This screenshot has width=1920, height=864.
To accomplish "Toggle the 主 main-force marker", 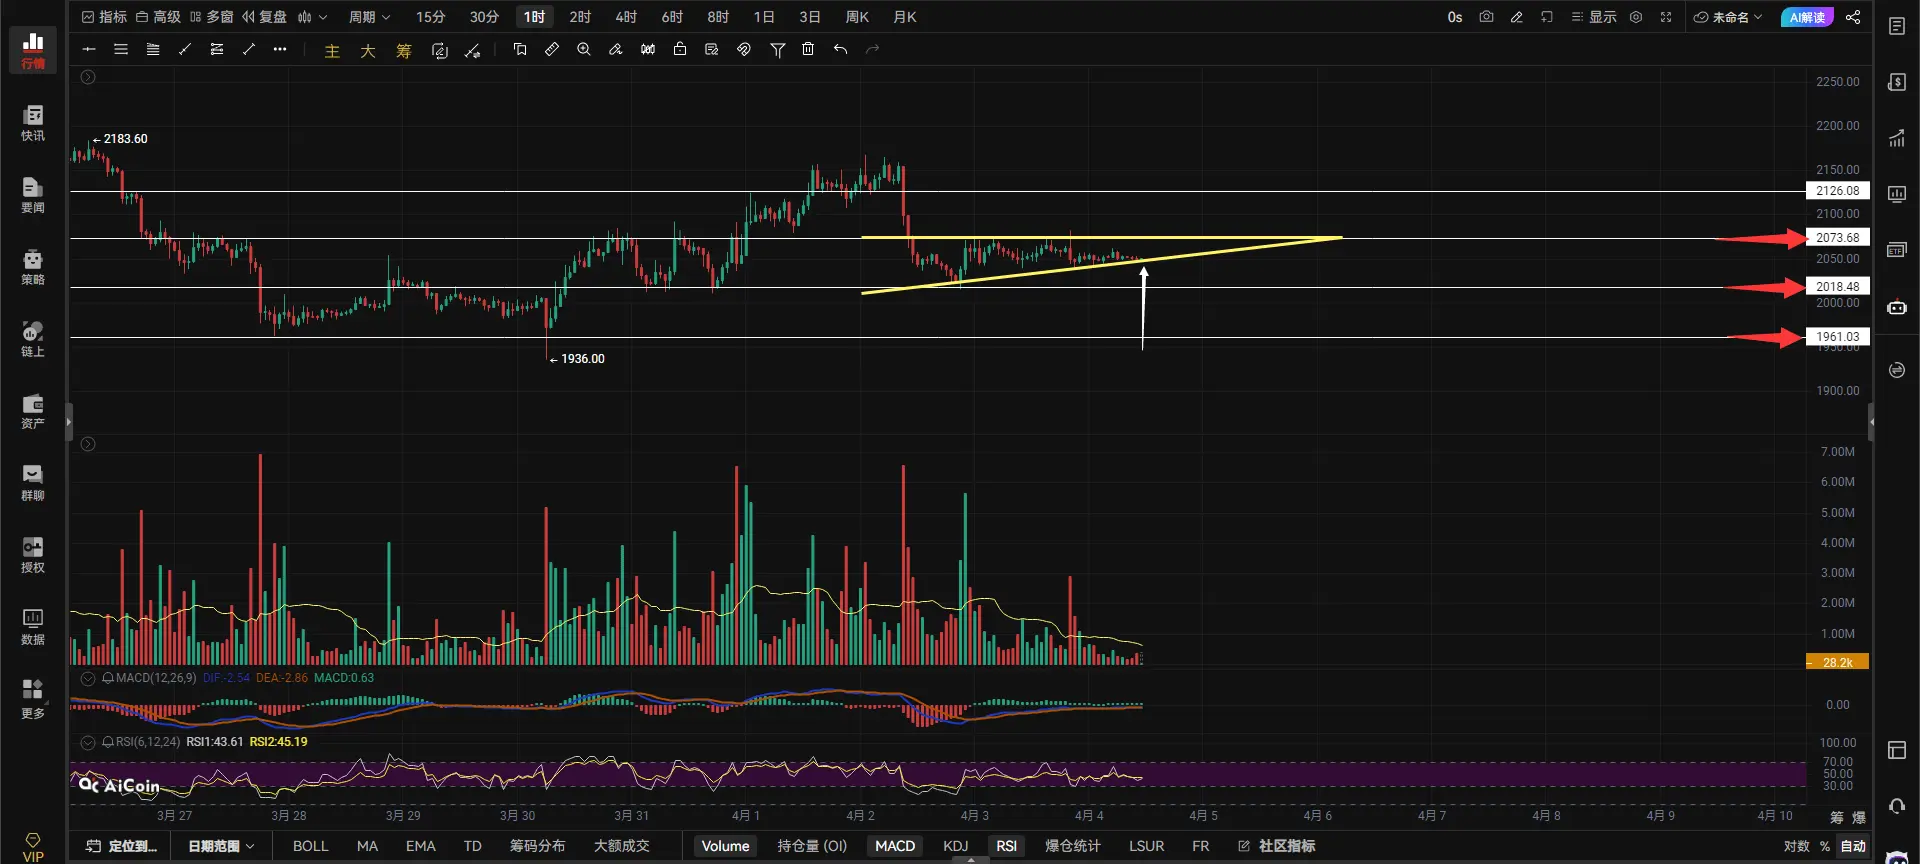I will [x=332, y=51].
